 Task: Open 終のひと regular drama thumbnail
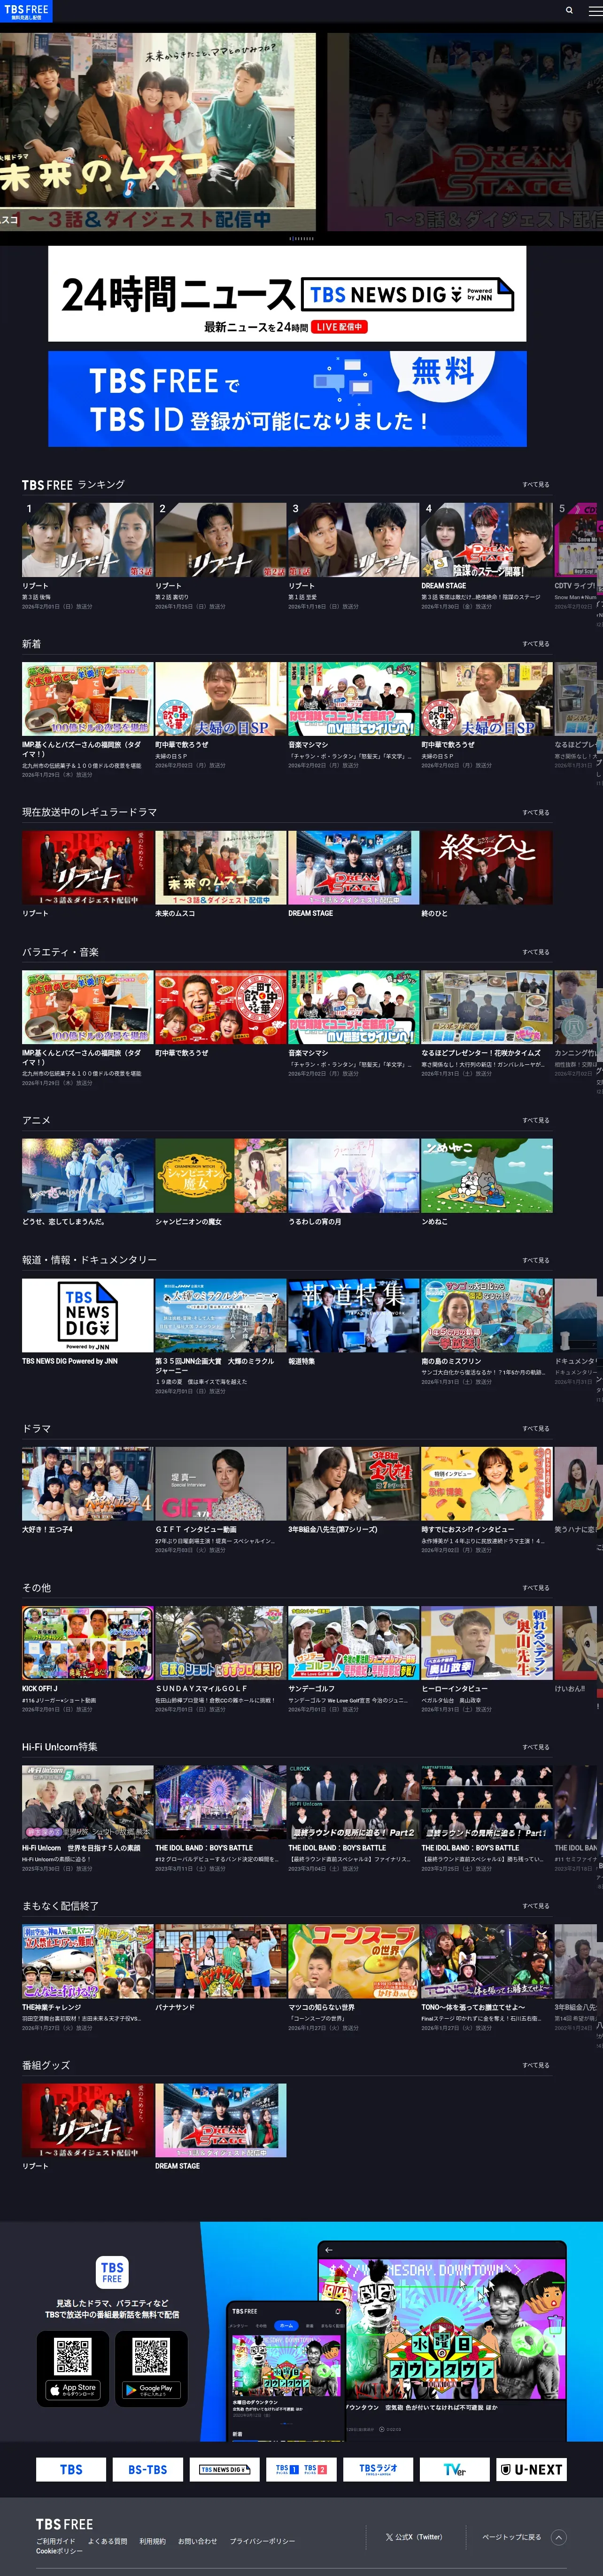(x=486, y=867)
